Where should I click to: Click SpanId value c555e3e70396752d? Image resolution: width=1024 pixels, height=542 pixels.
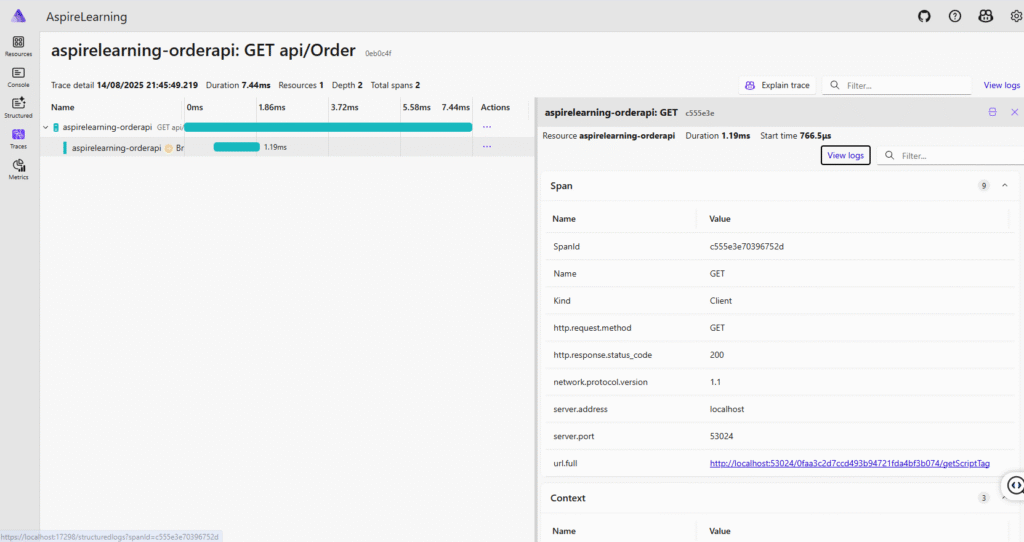click(x=746, y=247)
